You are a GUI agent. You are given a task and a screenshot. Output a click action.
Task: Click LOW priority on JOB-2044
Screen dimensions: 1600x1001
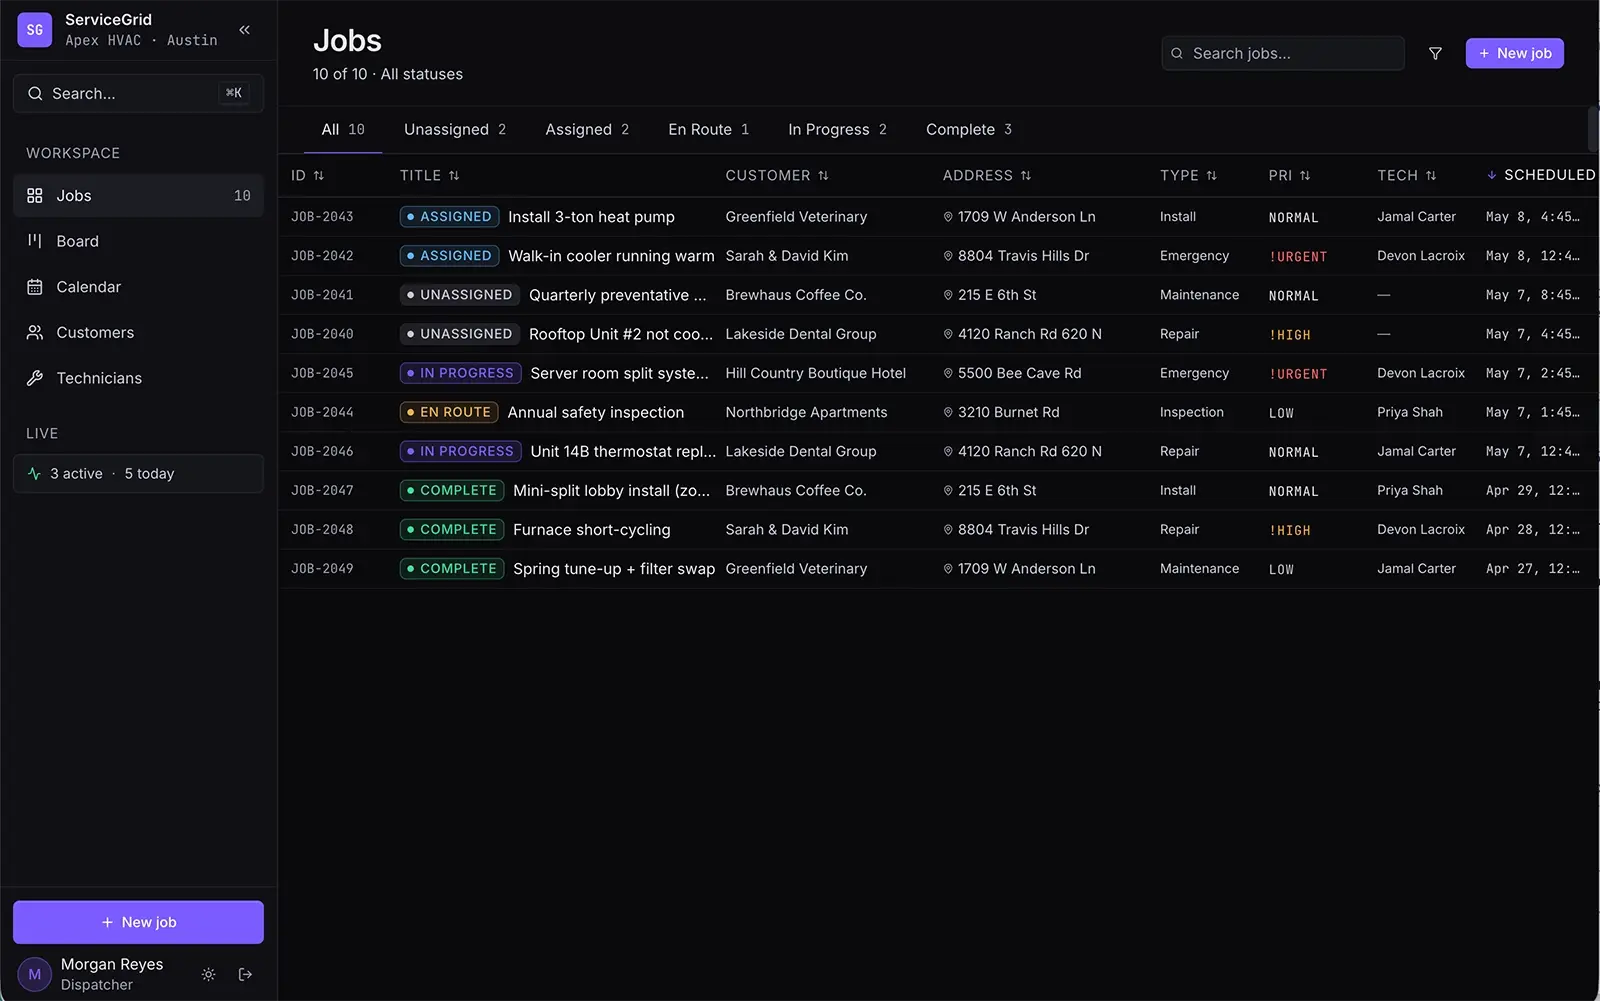(1281, 413)
